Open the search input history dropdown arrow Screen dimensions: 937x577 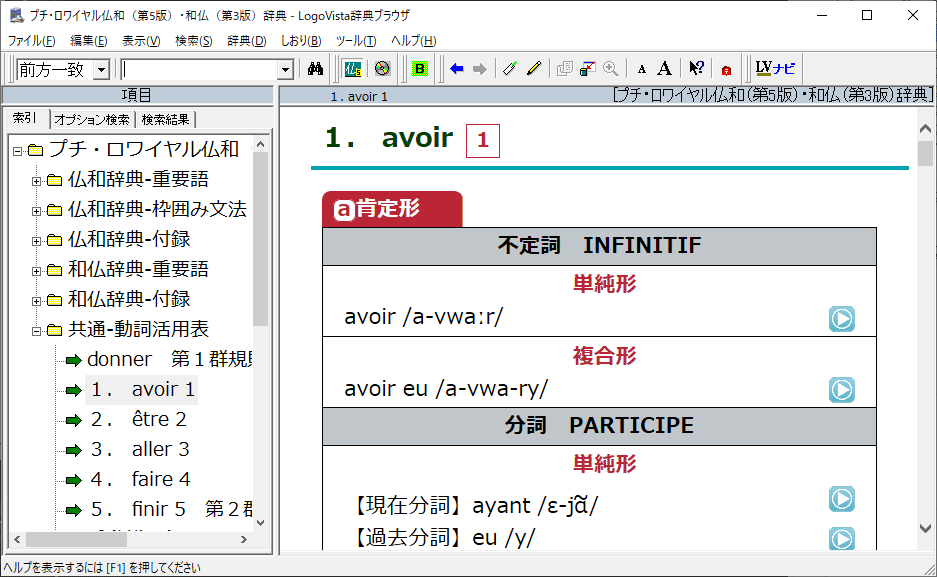pos(285,70)
